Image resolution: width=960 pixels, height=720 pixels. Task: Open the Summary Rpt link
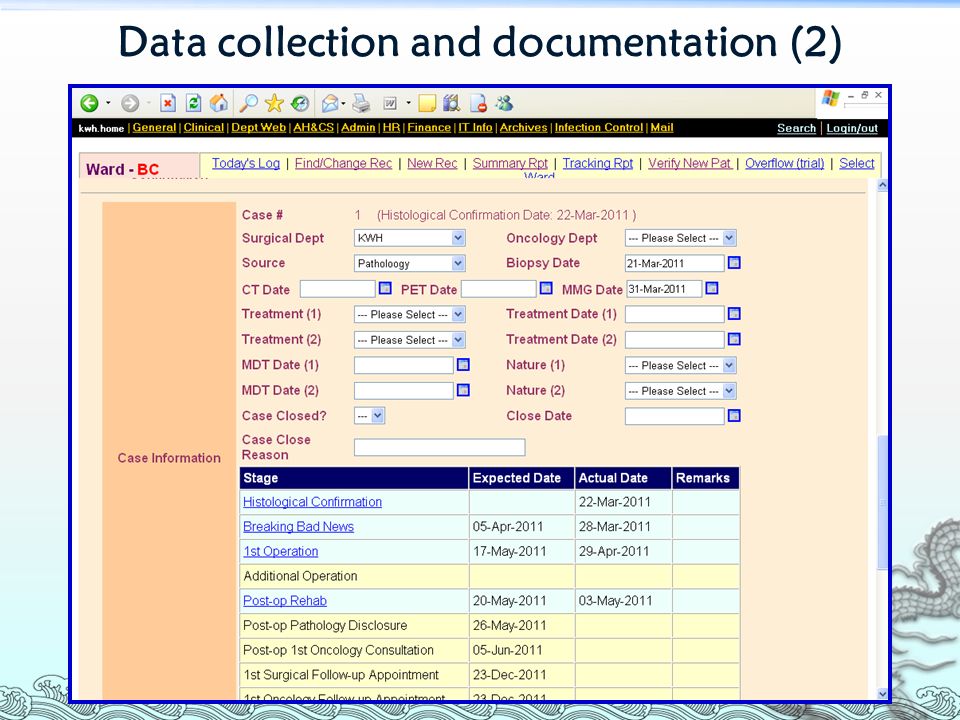(510, 163)
